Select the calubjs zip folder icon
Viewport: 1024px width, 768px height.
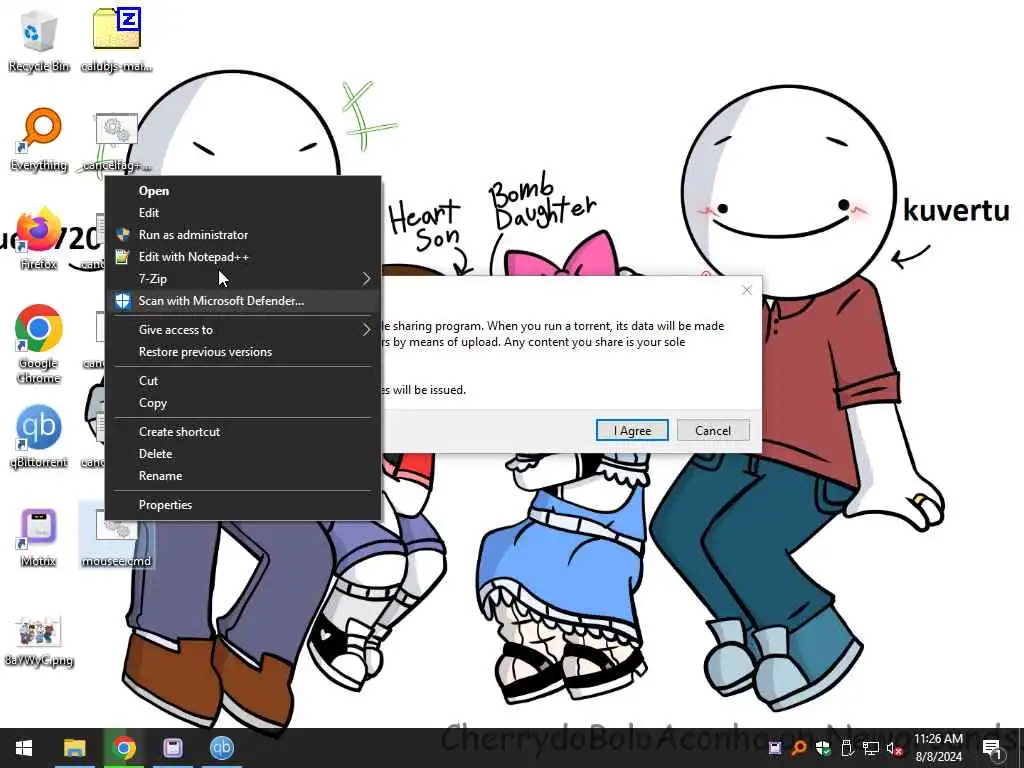pos(117,39)
